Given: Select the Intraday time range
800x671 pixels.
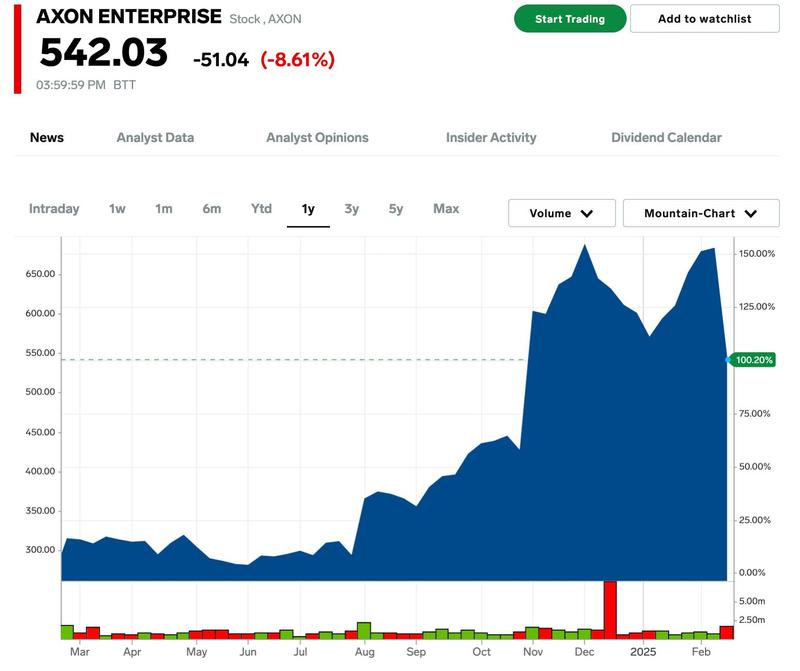Looking at the screenshot, I should click(x=54, y=209).
